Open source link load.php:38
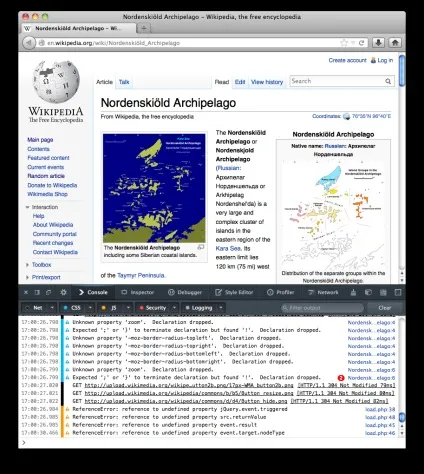424x474 pixels. tap(380, 409)
